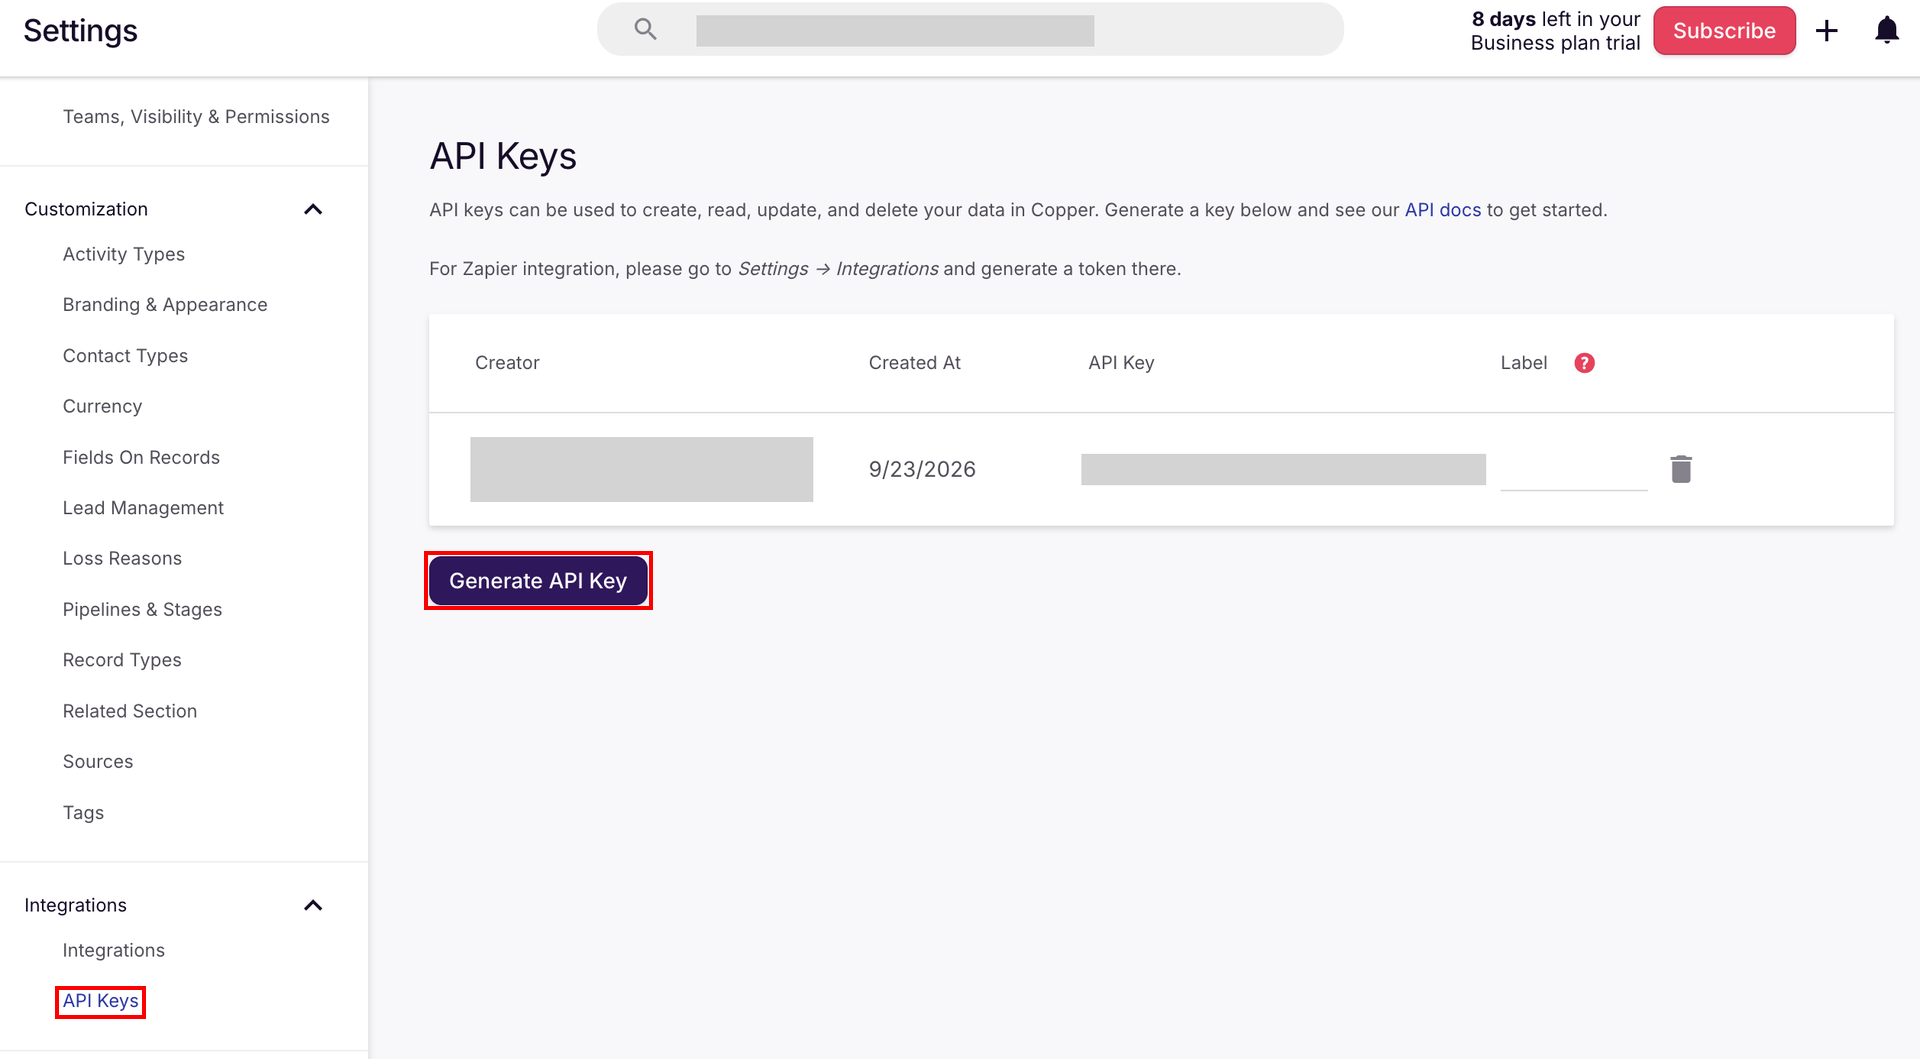Open the Integrations sub-item
This screenshot has height=1059, width=1920.
(x=114, y=950)
